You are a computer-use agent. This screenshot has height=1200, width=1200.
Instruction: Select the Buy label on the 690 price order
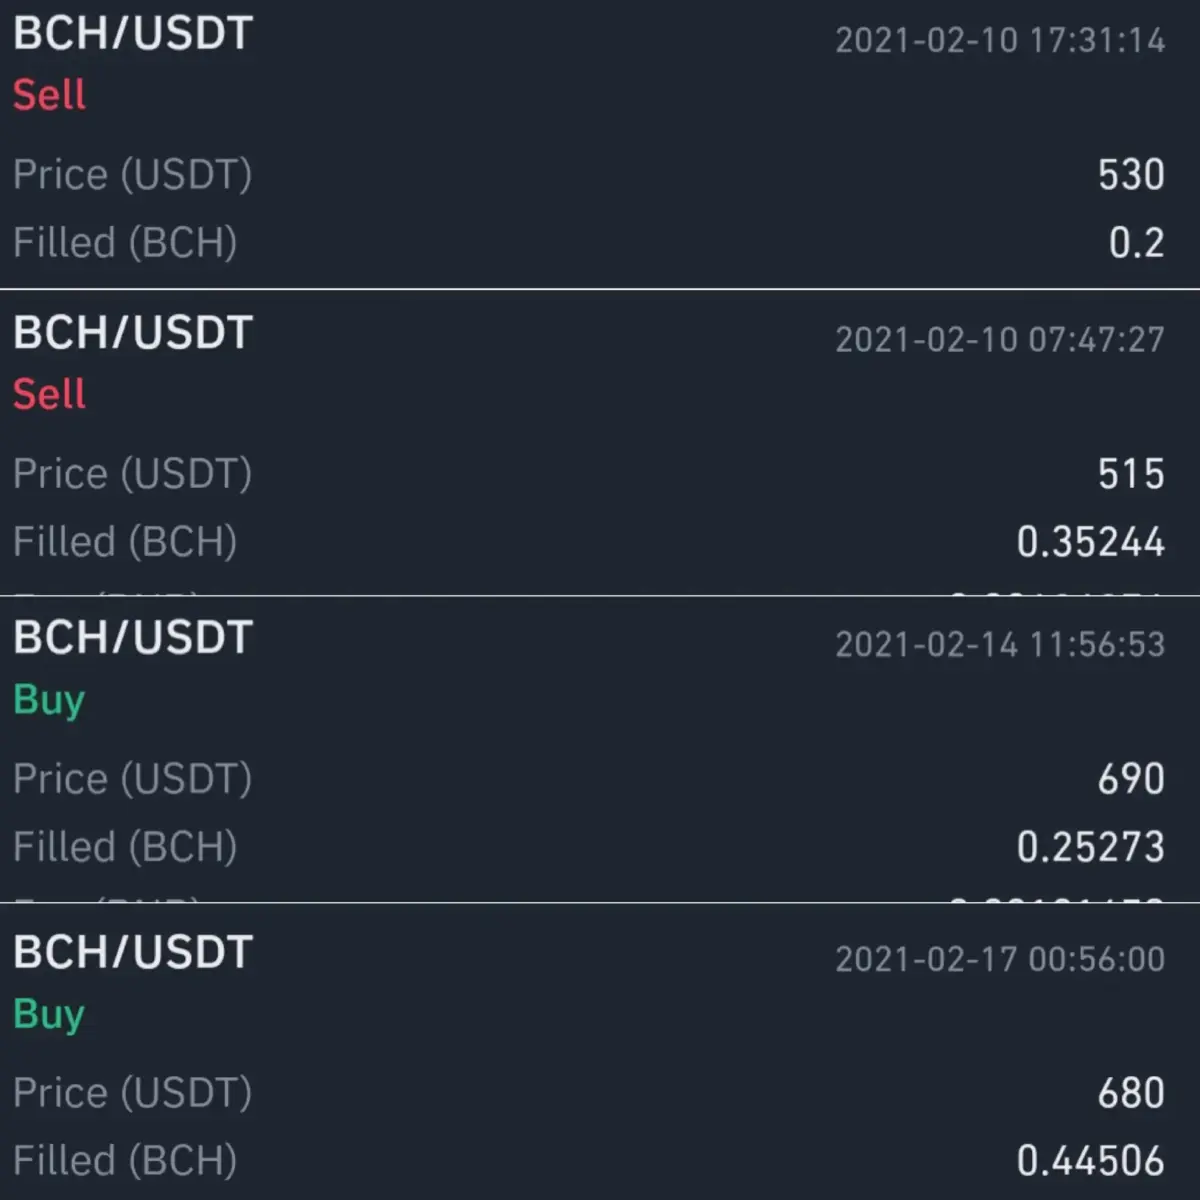pyautogui.click(x=49, y=701)
